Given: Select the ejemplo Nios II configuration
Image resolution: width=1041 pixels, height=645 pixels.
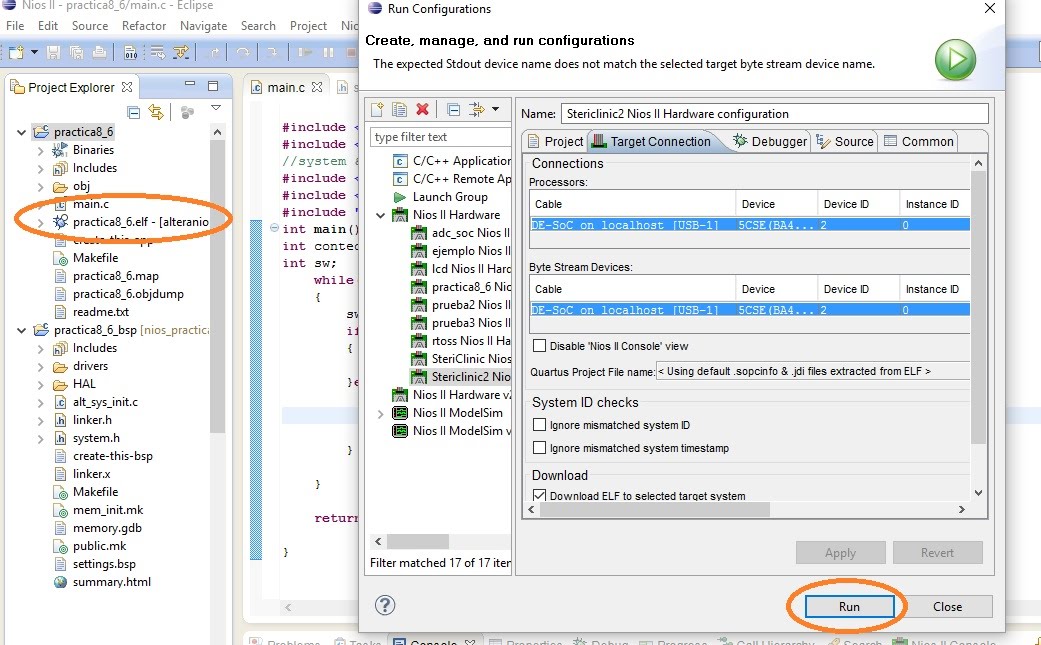Looking at the screenshot, I should [x=461, y=251].
